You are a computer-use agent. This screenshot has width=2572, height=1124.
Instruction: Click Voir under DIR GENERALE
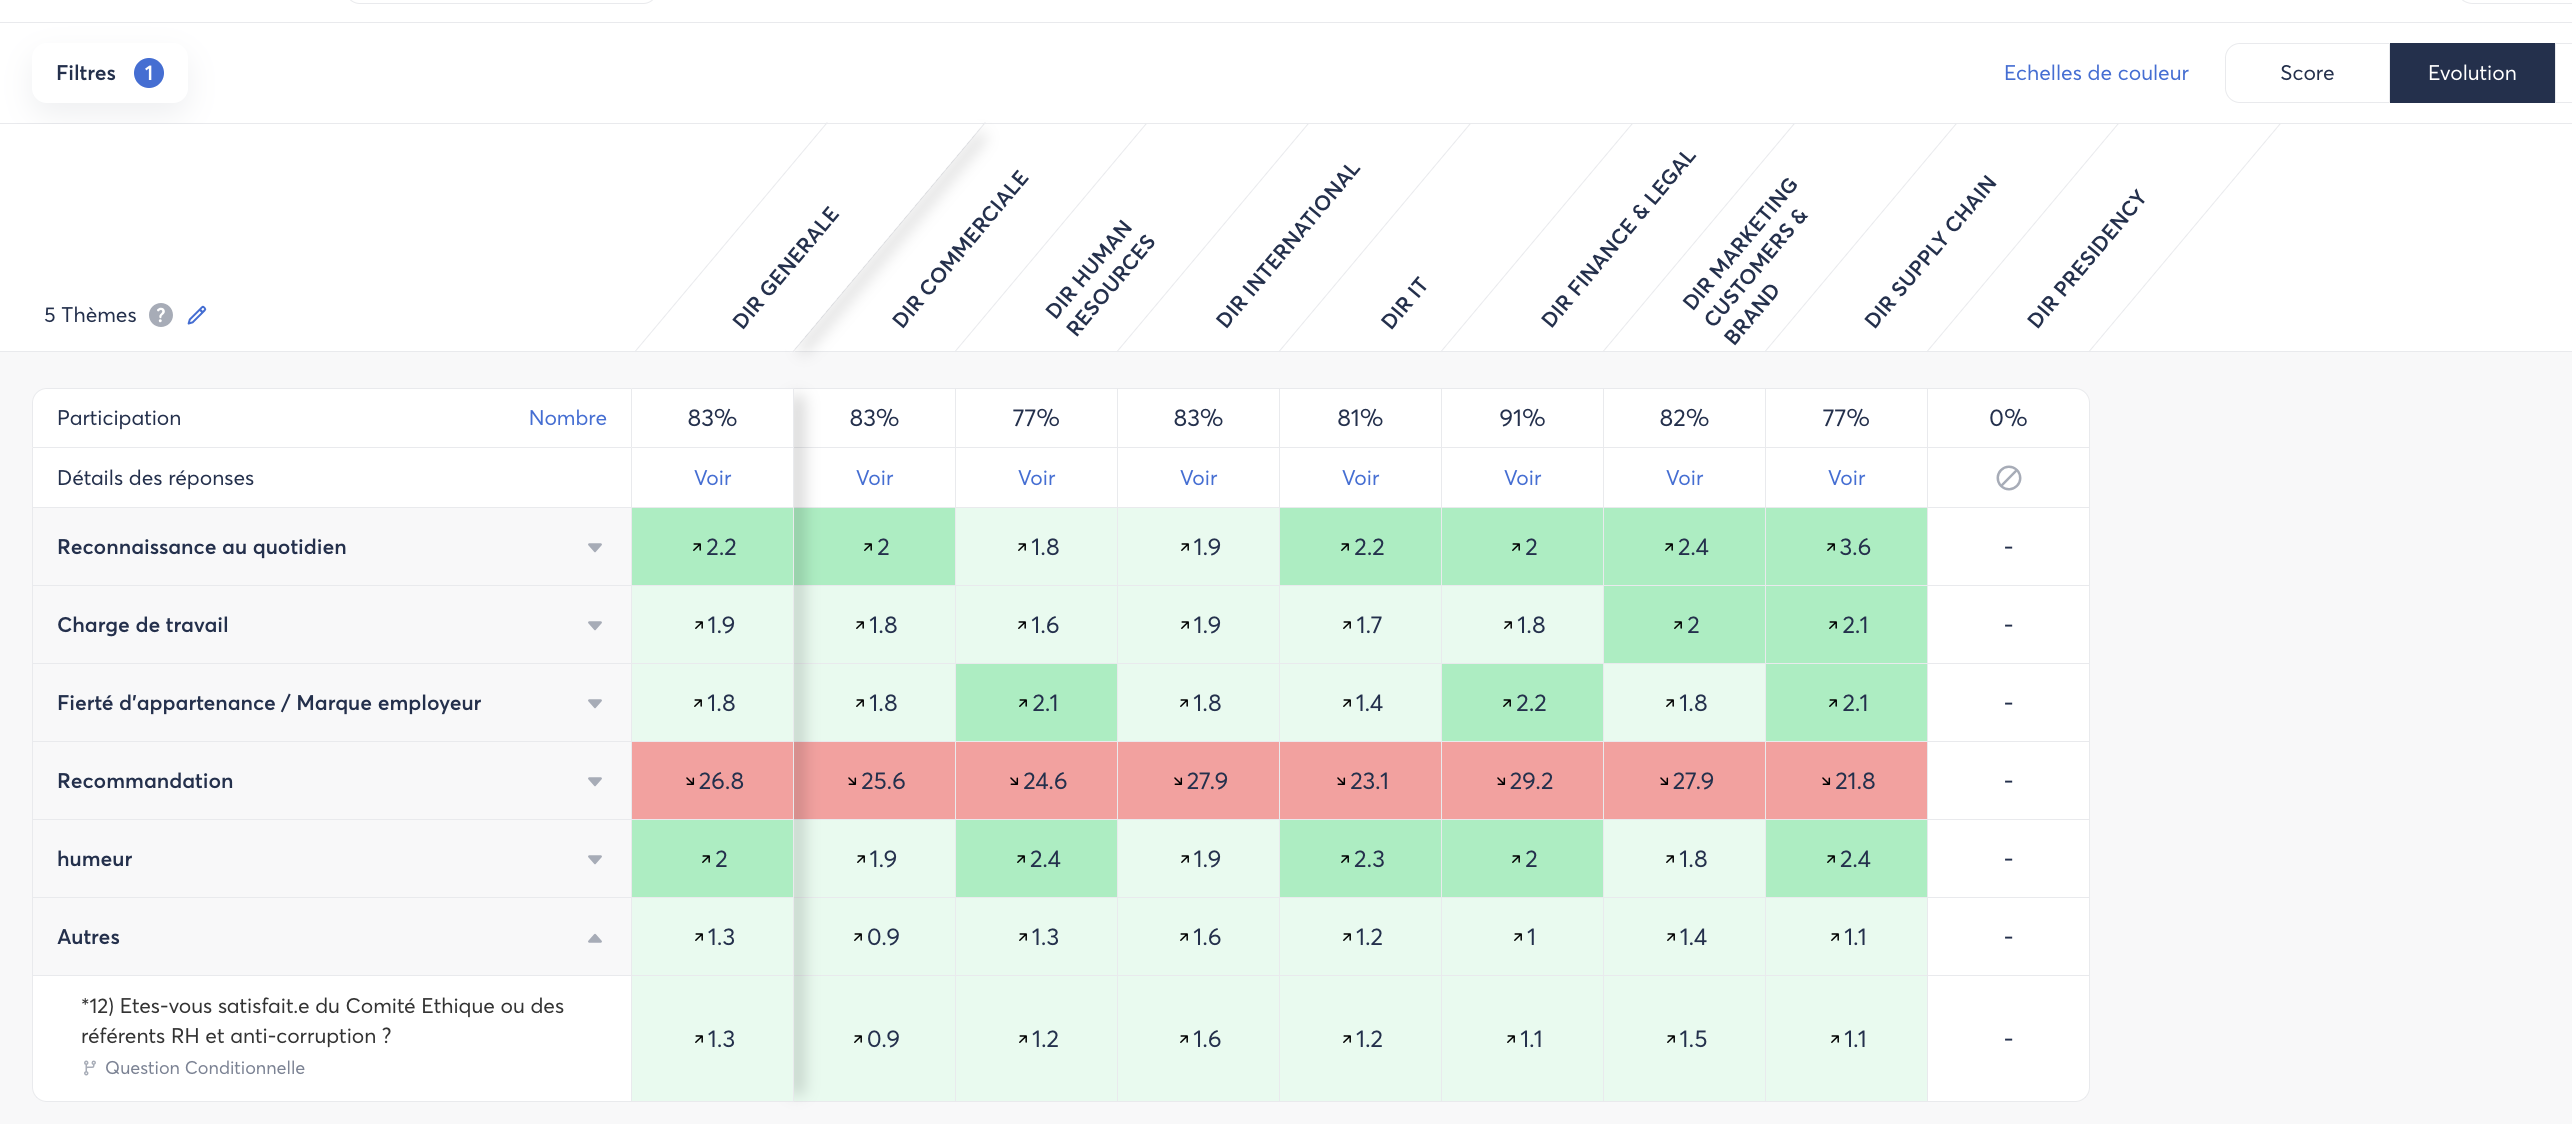click(x=712, y=478)
